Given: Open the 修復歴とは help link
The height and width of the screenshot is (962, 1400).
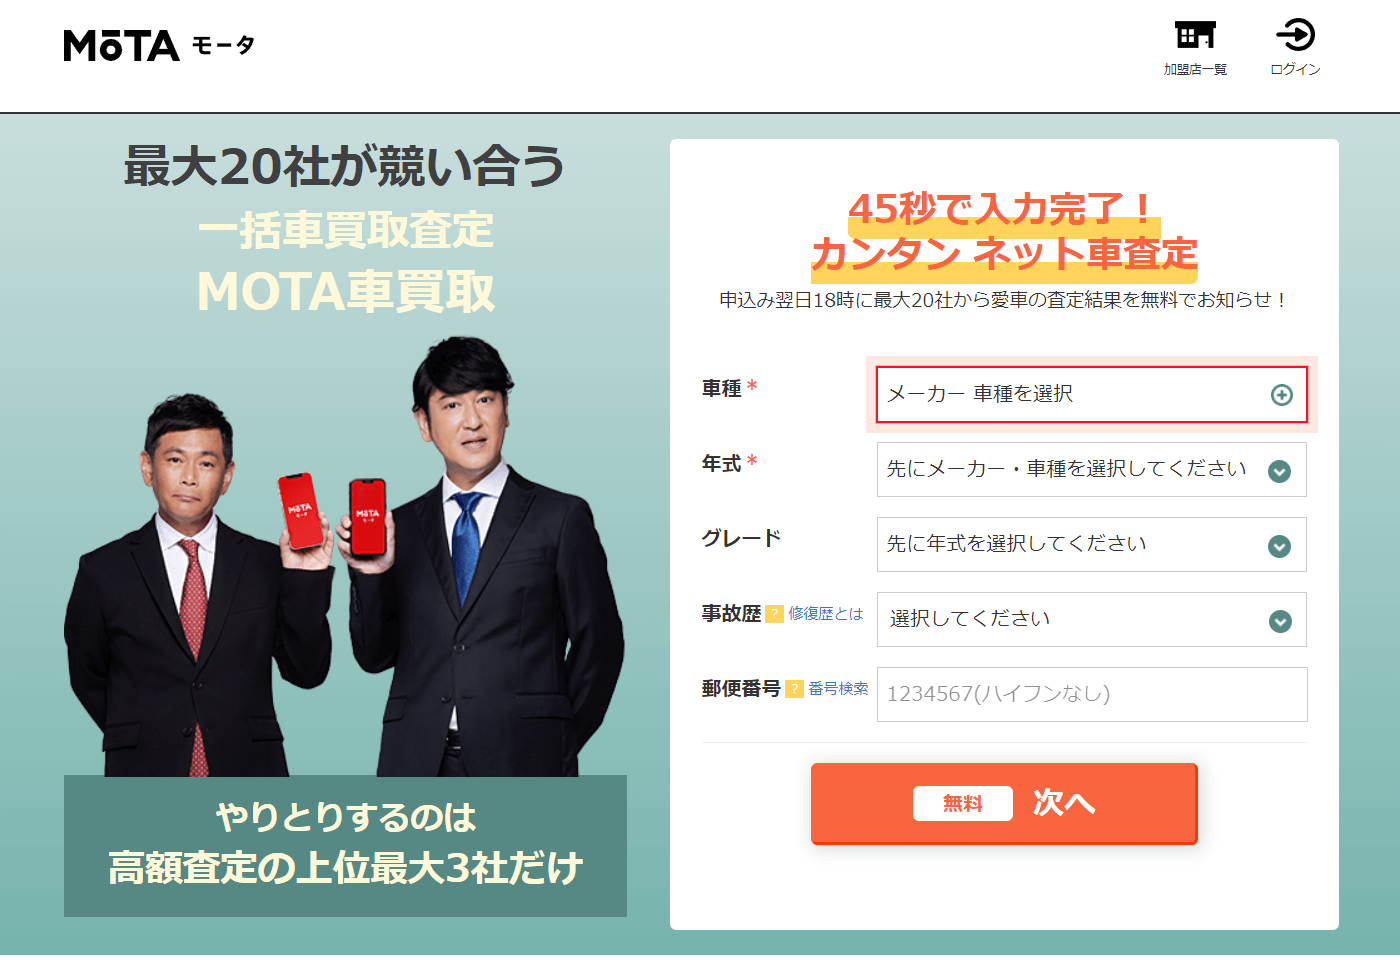Looking at the screenshot, I should tap(826, 613).
